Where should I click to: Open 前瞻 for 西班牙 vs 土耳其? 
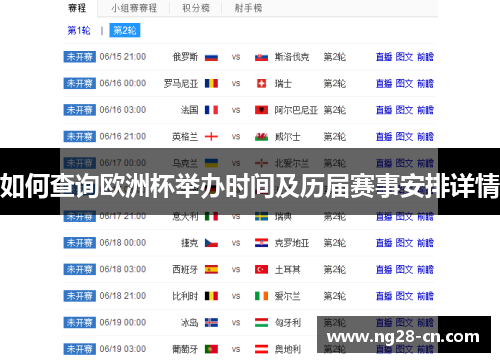click(425, 269)
